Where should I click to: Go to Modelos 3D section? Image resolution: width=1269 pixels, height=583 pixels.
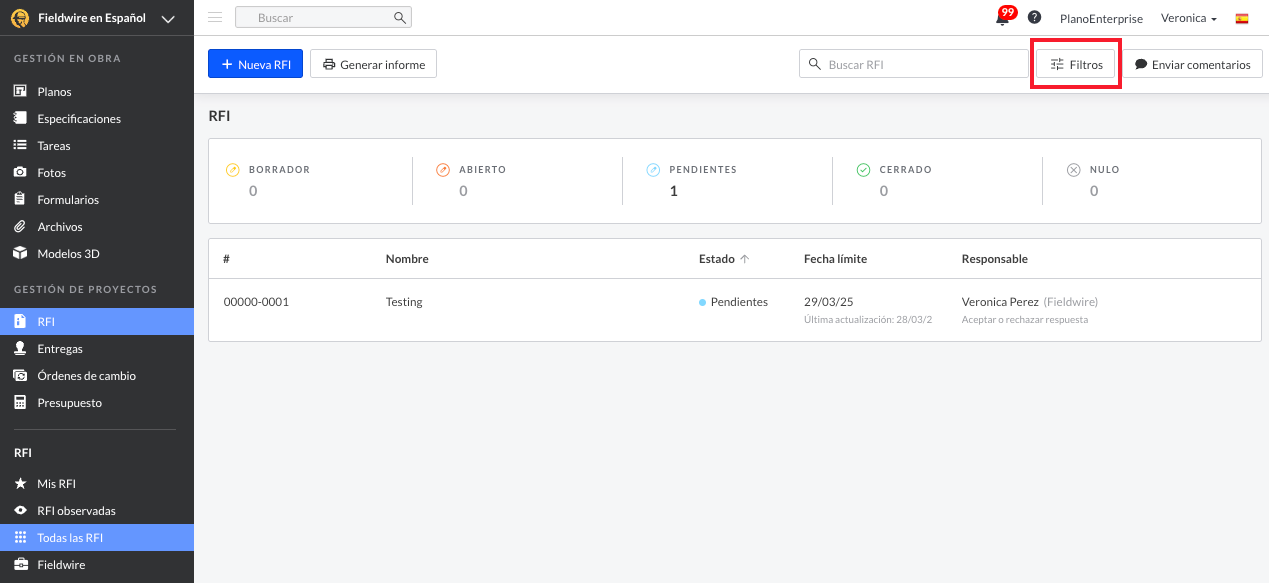(68, 254)
